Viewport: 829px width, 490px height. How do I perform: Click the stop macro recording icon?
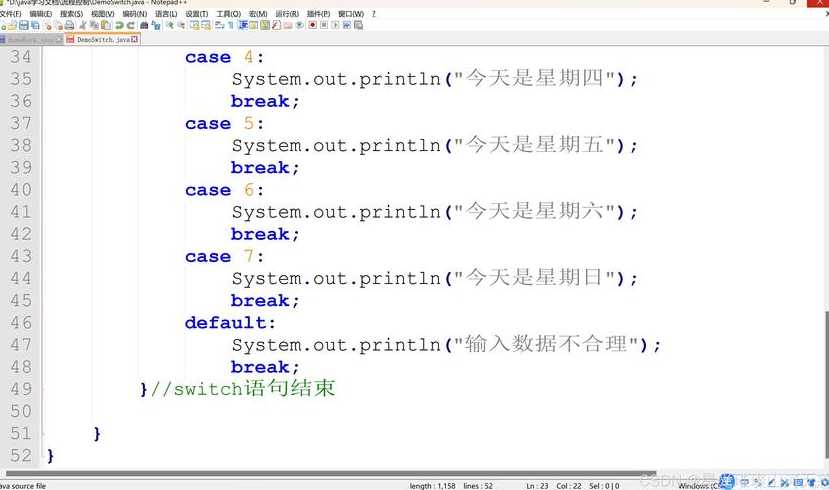click(324, 25)
